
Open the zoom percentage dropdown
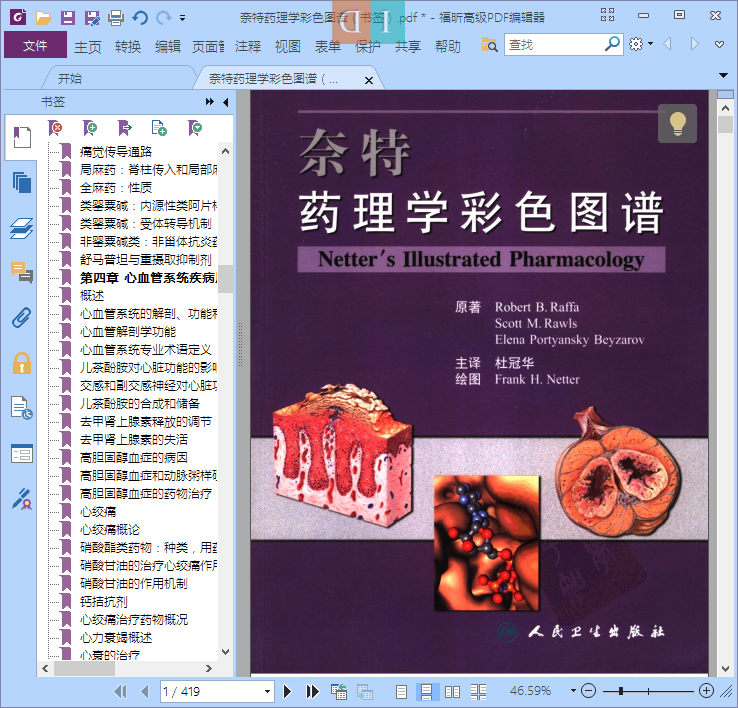pyautogui.click(x=573, y=691)
